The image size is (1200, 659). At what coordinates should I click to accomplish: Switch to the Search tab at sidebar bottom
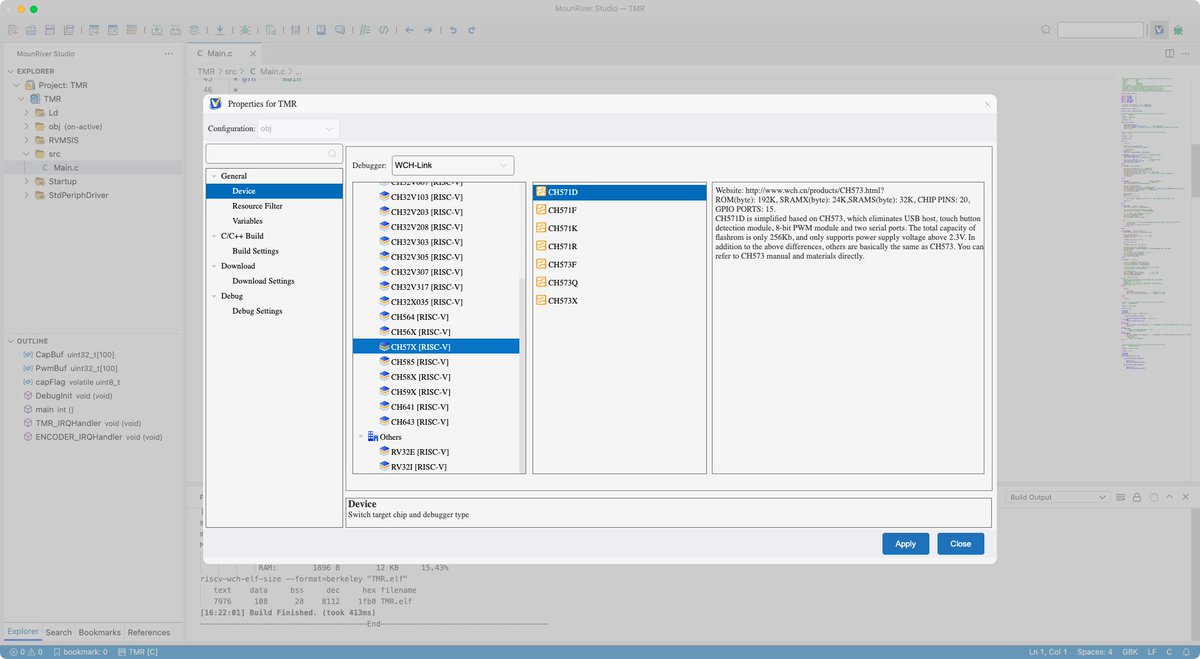click(59, 632)
